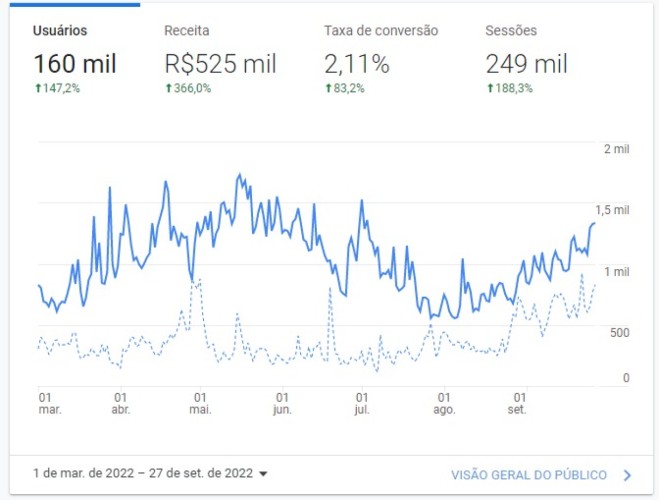Click the 01 set. label on the chart axis

[517, 403]
